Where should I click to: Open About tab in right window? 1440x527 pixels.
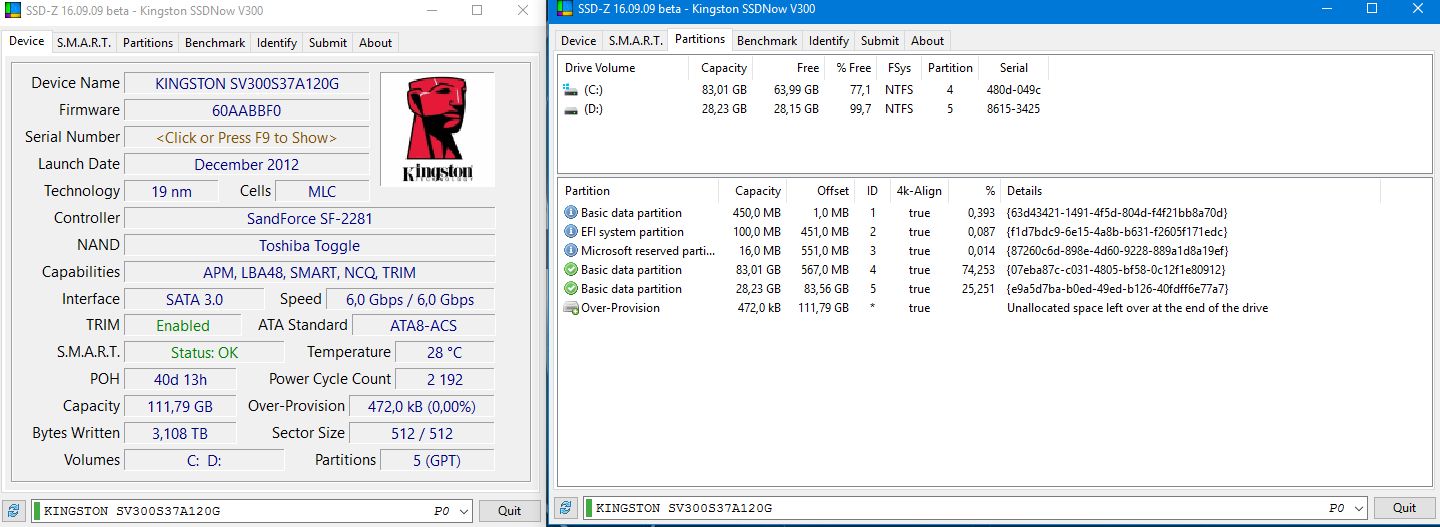pos(928,40)
